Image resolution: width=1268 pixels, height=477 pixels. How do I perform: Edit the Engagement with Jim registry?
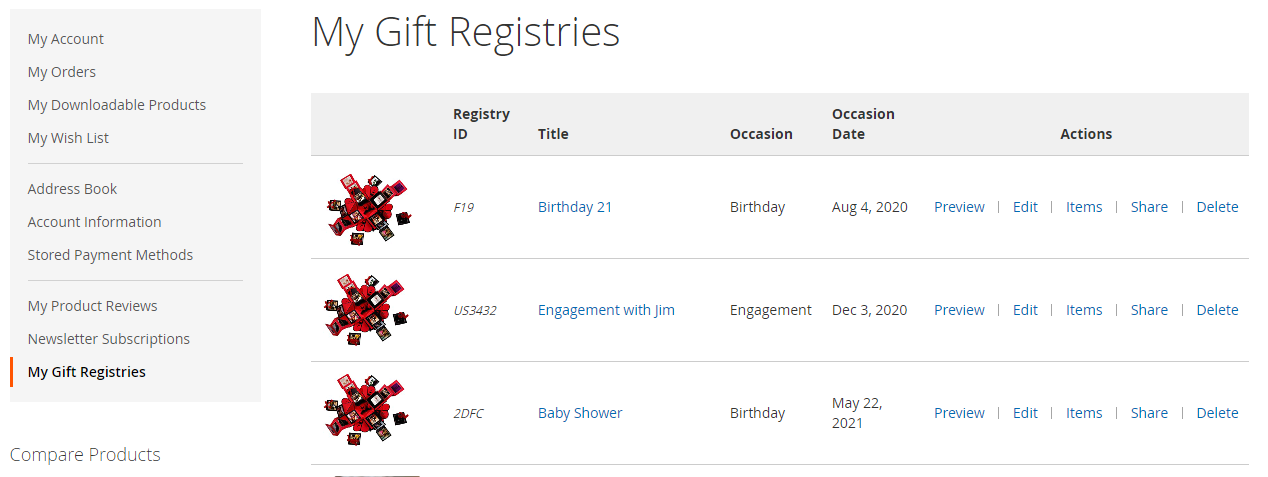(x=1025, y=310)
